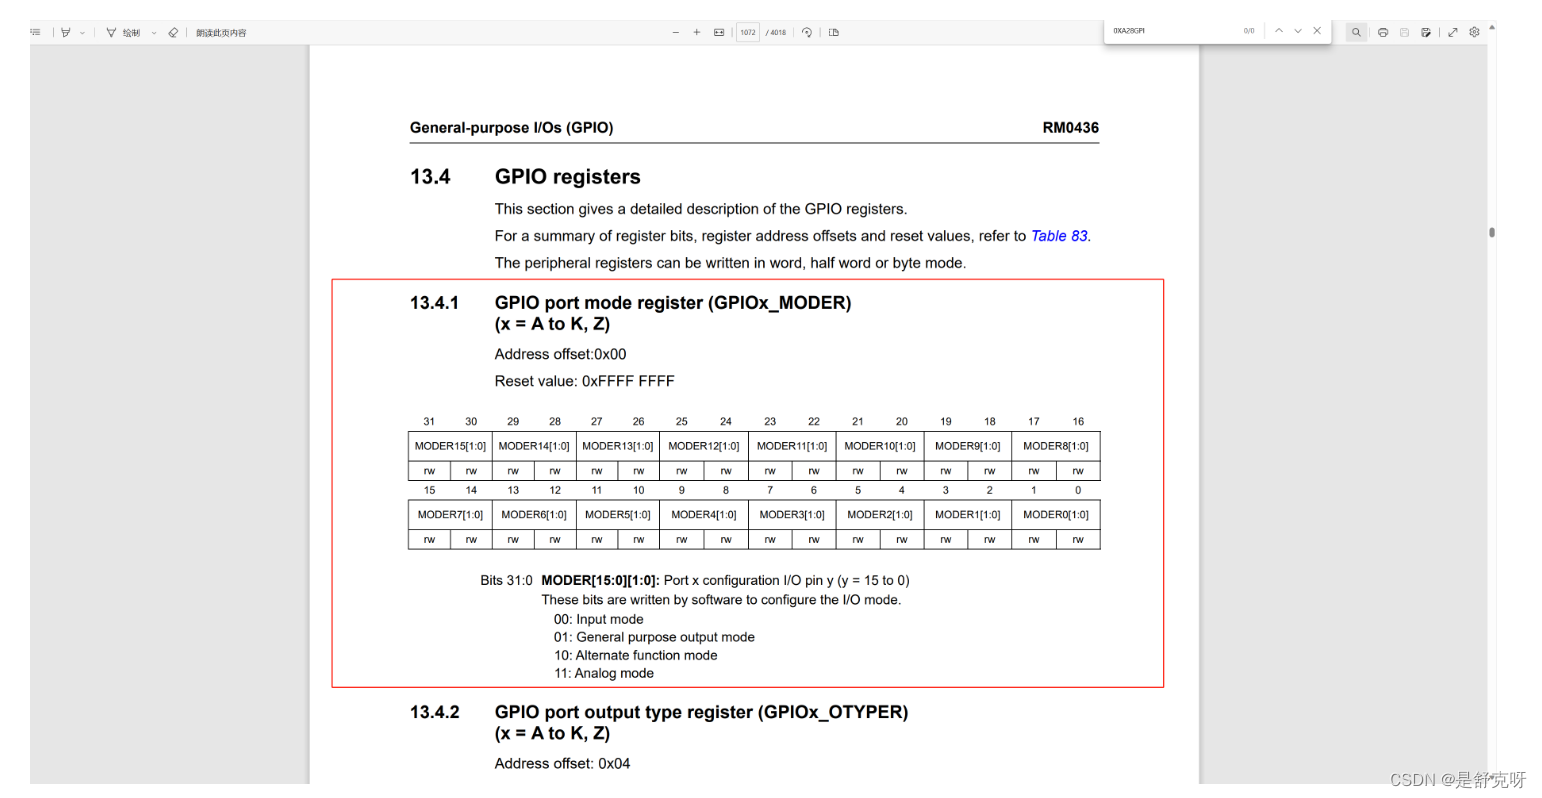Click the search magnifier icon
This screenshot has width=1542, height=798.
coord(1357,32)
